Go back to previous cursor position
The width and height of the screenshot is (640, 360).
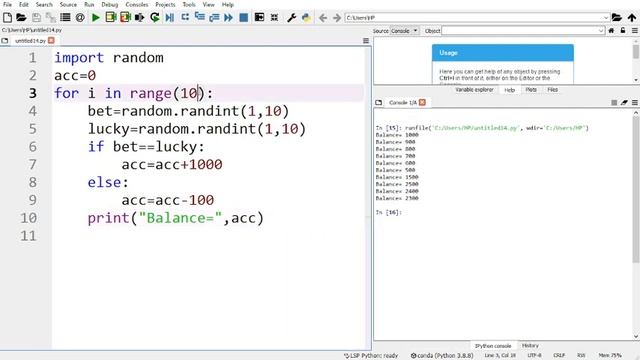323,18
